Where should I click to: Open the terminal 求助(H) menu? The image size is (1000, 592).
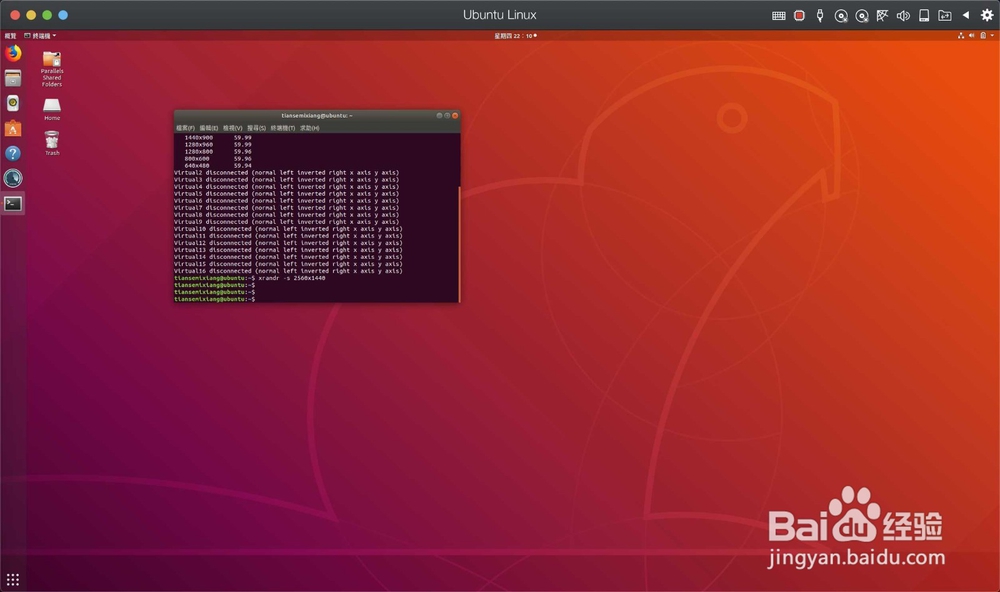[310, 128]
